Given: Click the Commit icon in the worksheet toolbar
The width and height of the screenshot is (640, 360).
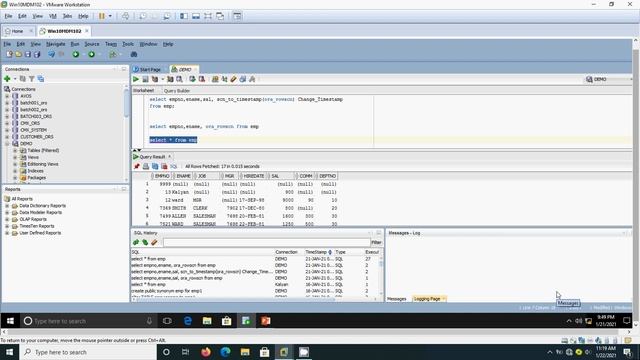Looking at the screenshot, I should (x=192, y=79).
